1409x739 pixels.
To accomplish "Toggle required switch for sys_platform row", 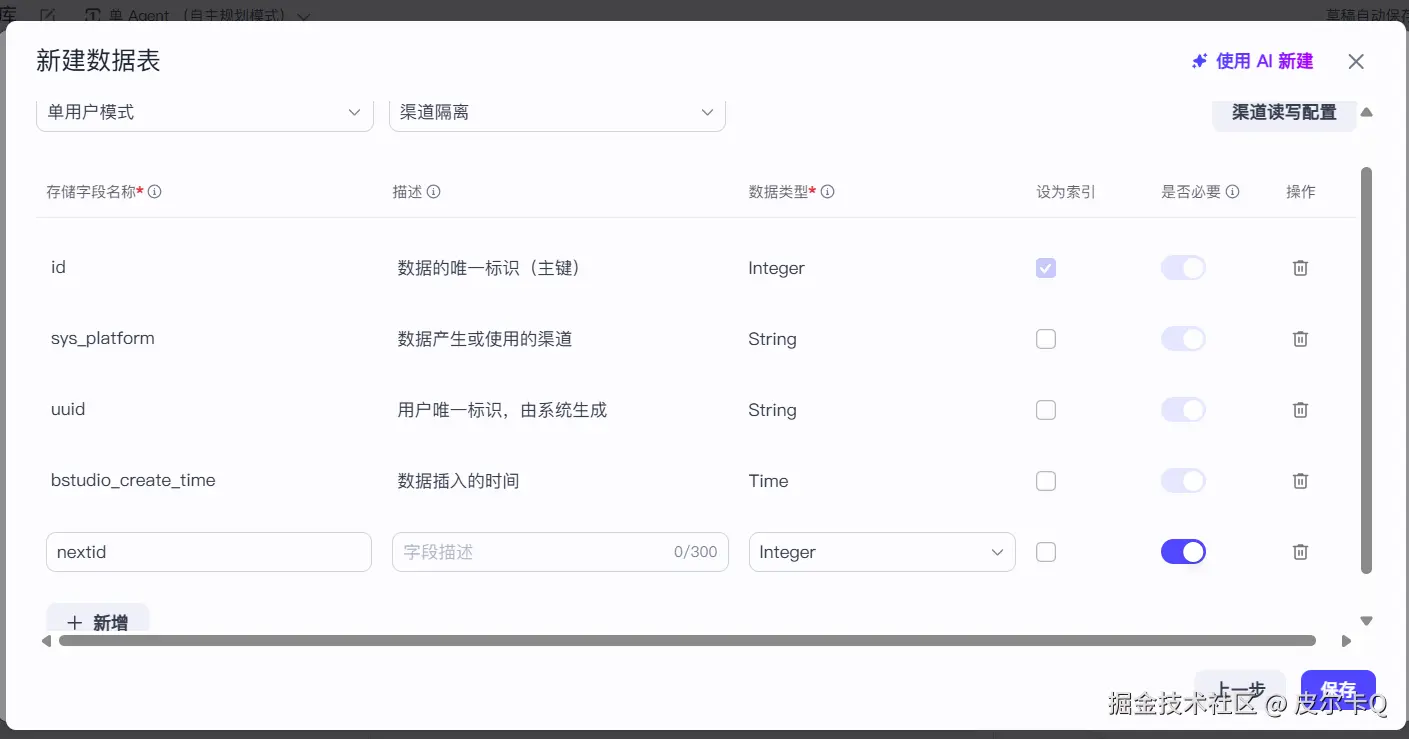I will (1183, 339).
